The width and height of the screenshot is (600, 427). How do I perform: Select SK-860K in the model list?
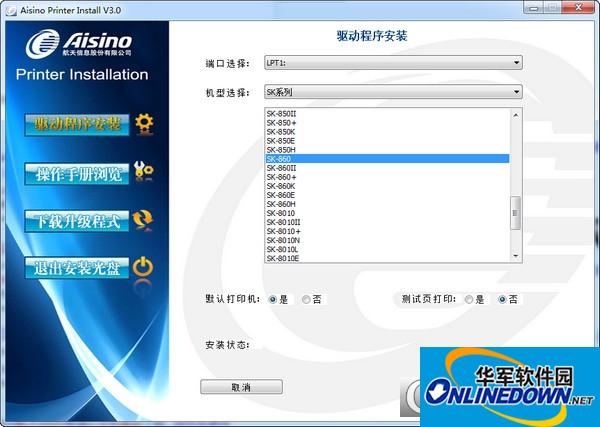(387, 186)
